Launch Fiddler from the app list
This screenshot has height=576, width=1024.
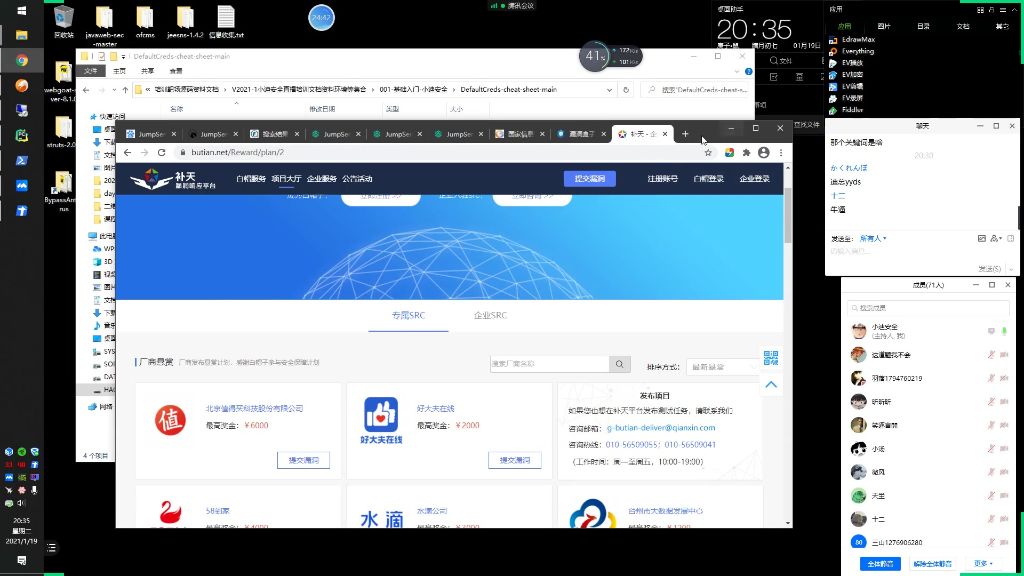(x=846, y=110)
